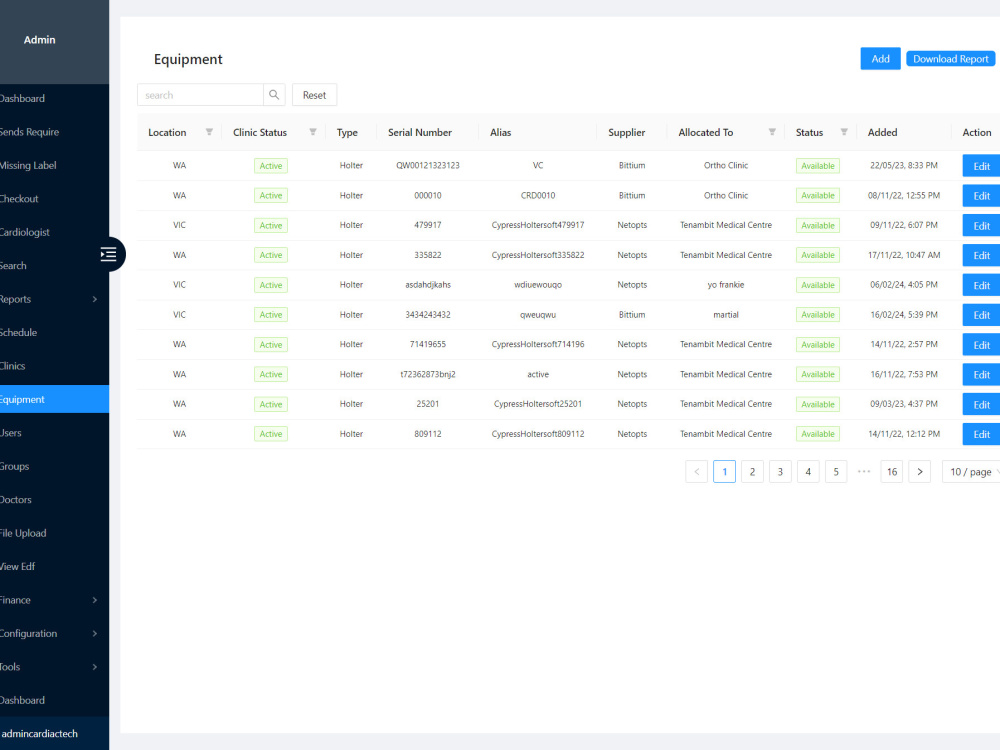
Task: Click the Add button
Action: 880,58
